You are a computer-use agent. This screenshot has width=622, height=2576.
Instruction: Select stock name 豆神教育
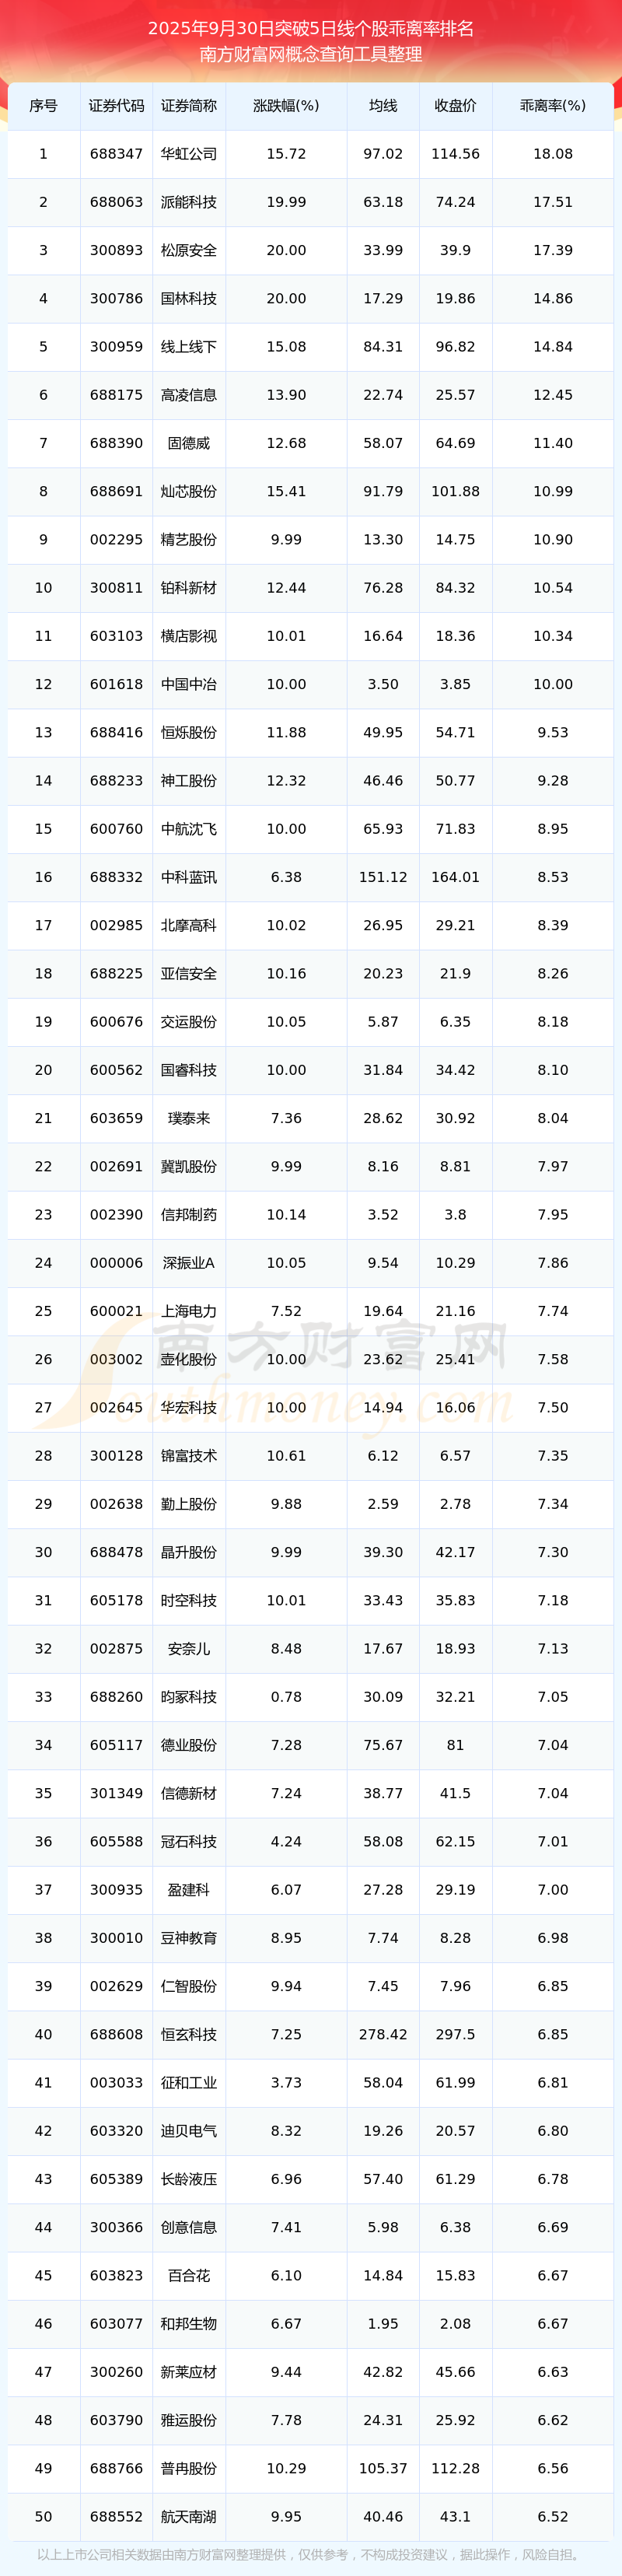(189, 1939)
